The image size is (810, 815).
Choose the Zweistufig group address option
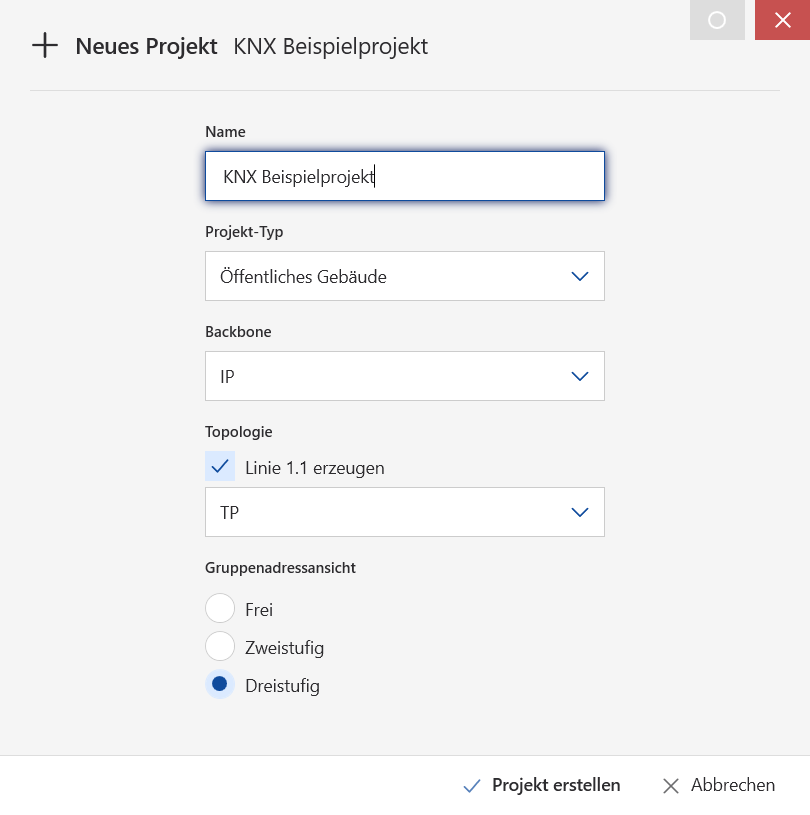coord(220,647)
